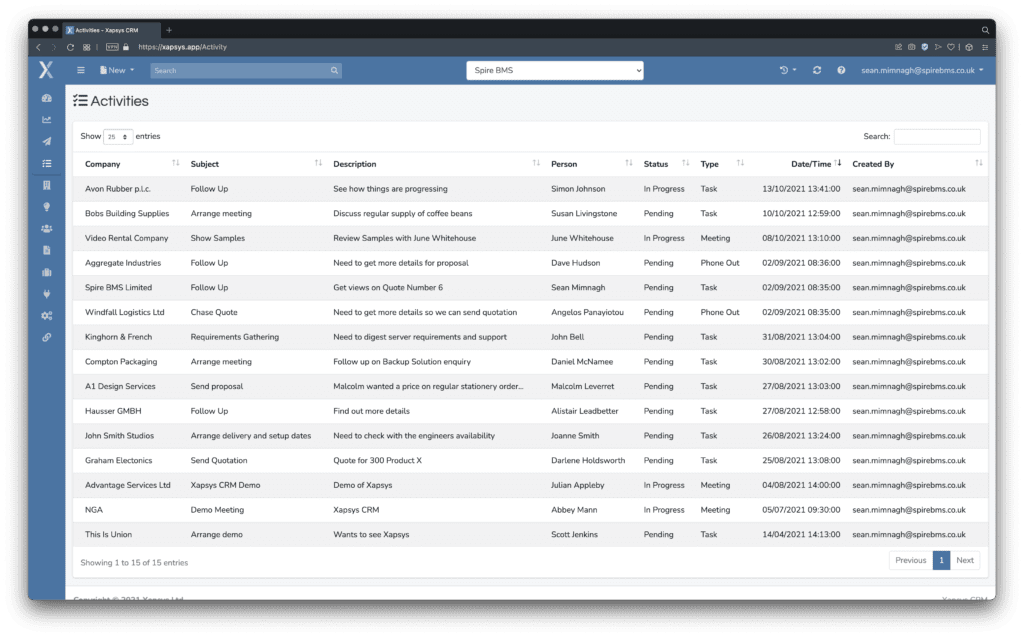This screenshot has height=637, width=1024.
Task: Open the recent history dropdown menu
Action: pyautogui.click(x=788, y=71)
